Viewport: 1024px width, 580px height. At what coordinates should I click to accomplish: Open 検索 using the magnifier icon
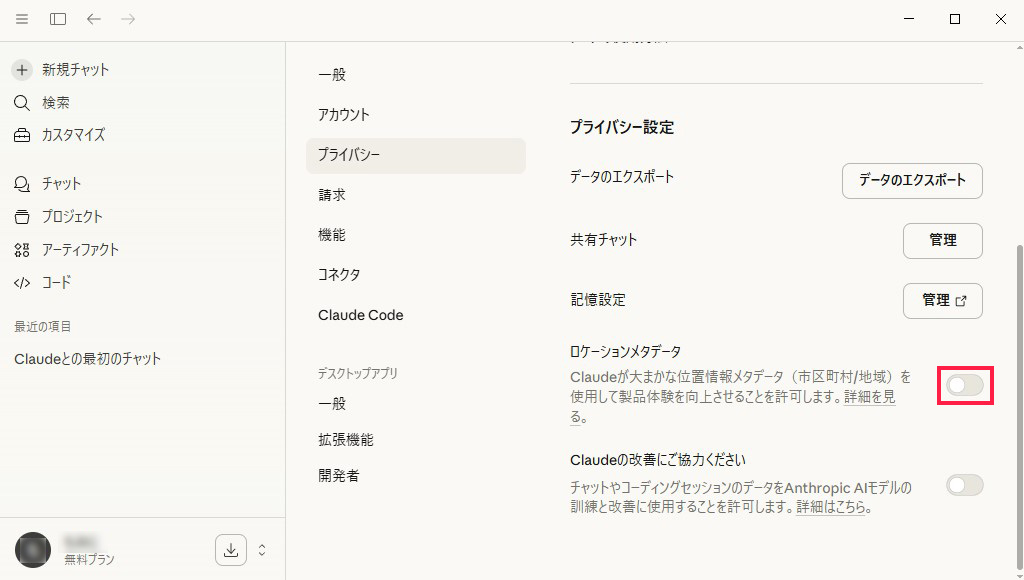[21, 102]
